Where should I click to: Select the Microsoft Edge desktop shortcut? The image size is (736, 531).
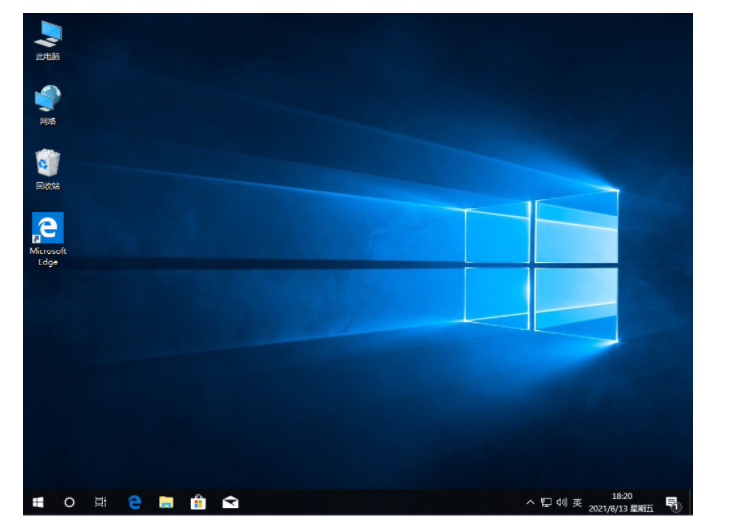point(47,236)
